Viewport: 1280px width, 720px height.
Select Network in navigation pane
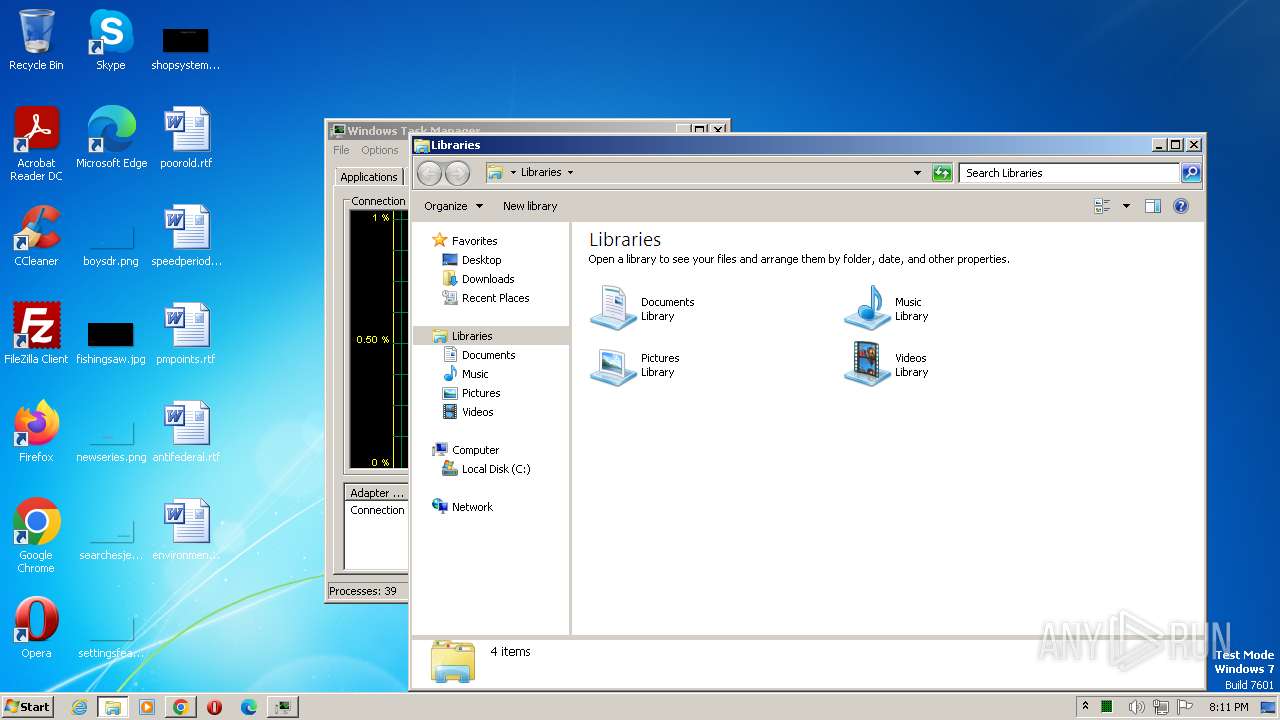[472, 507]
